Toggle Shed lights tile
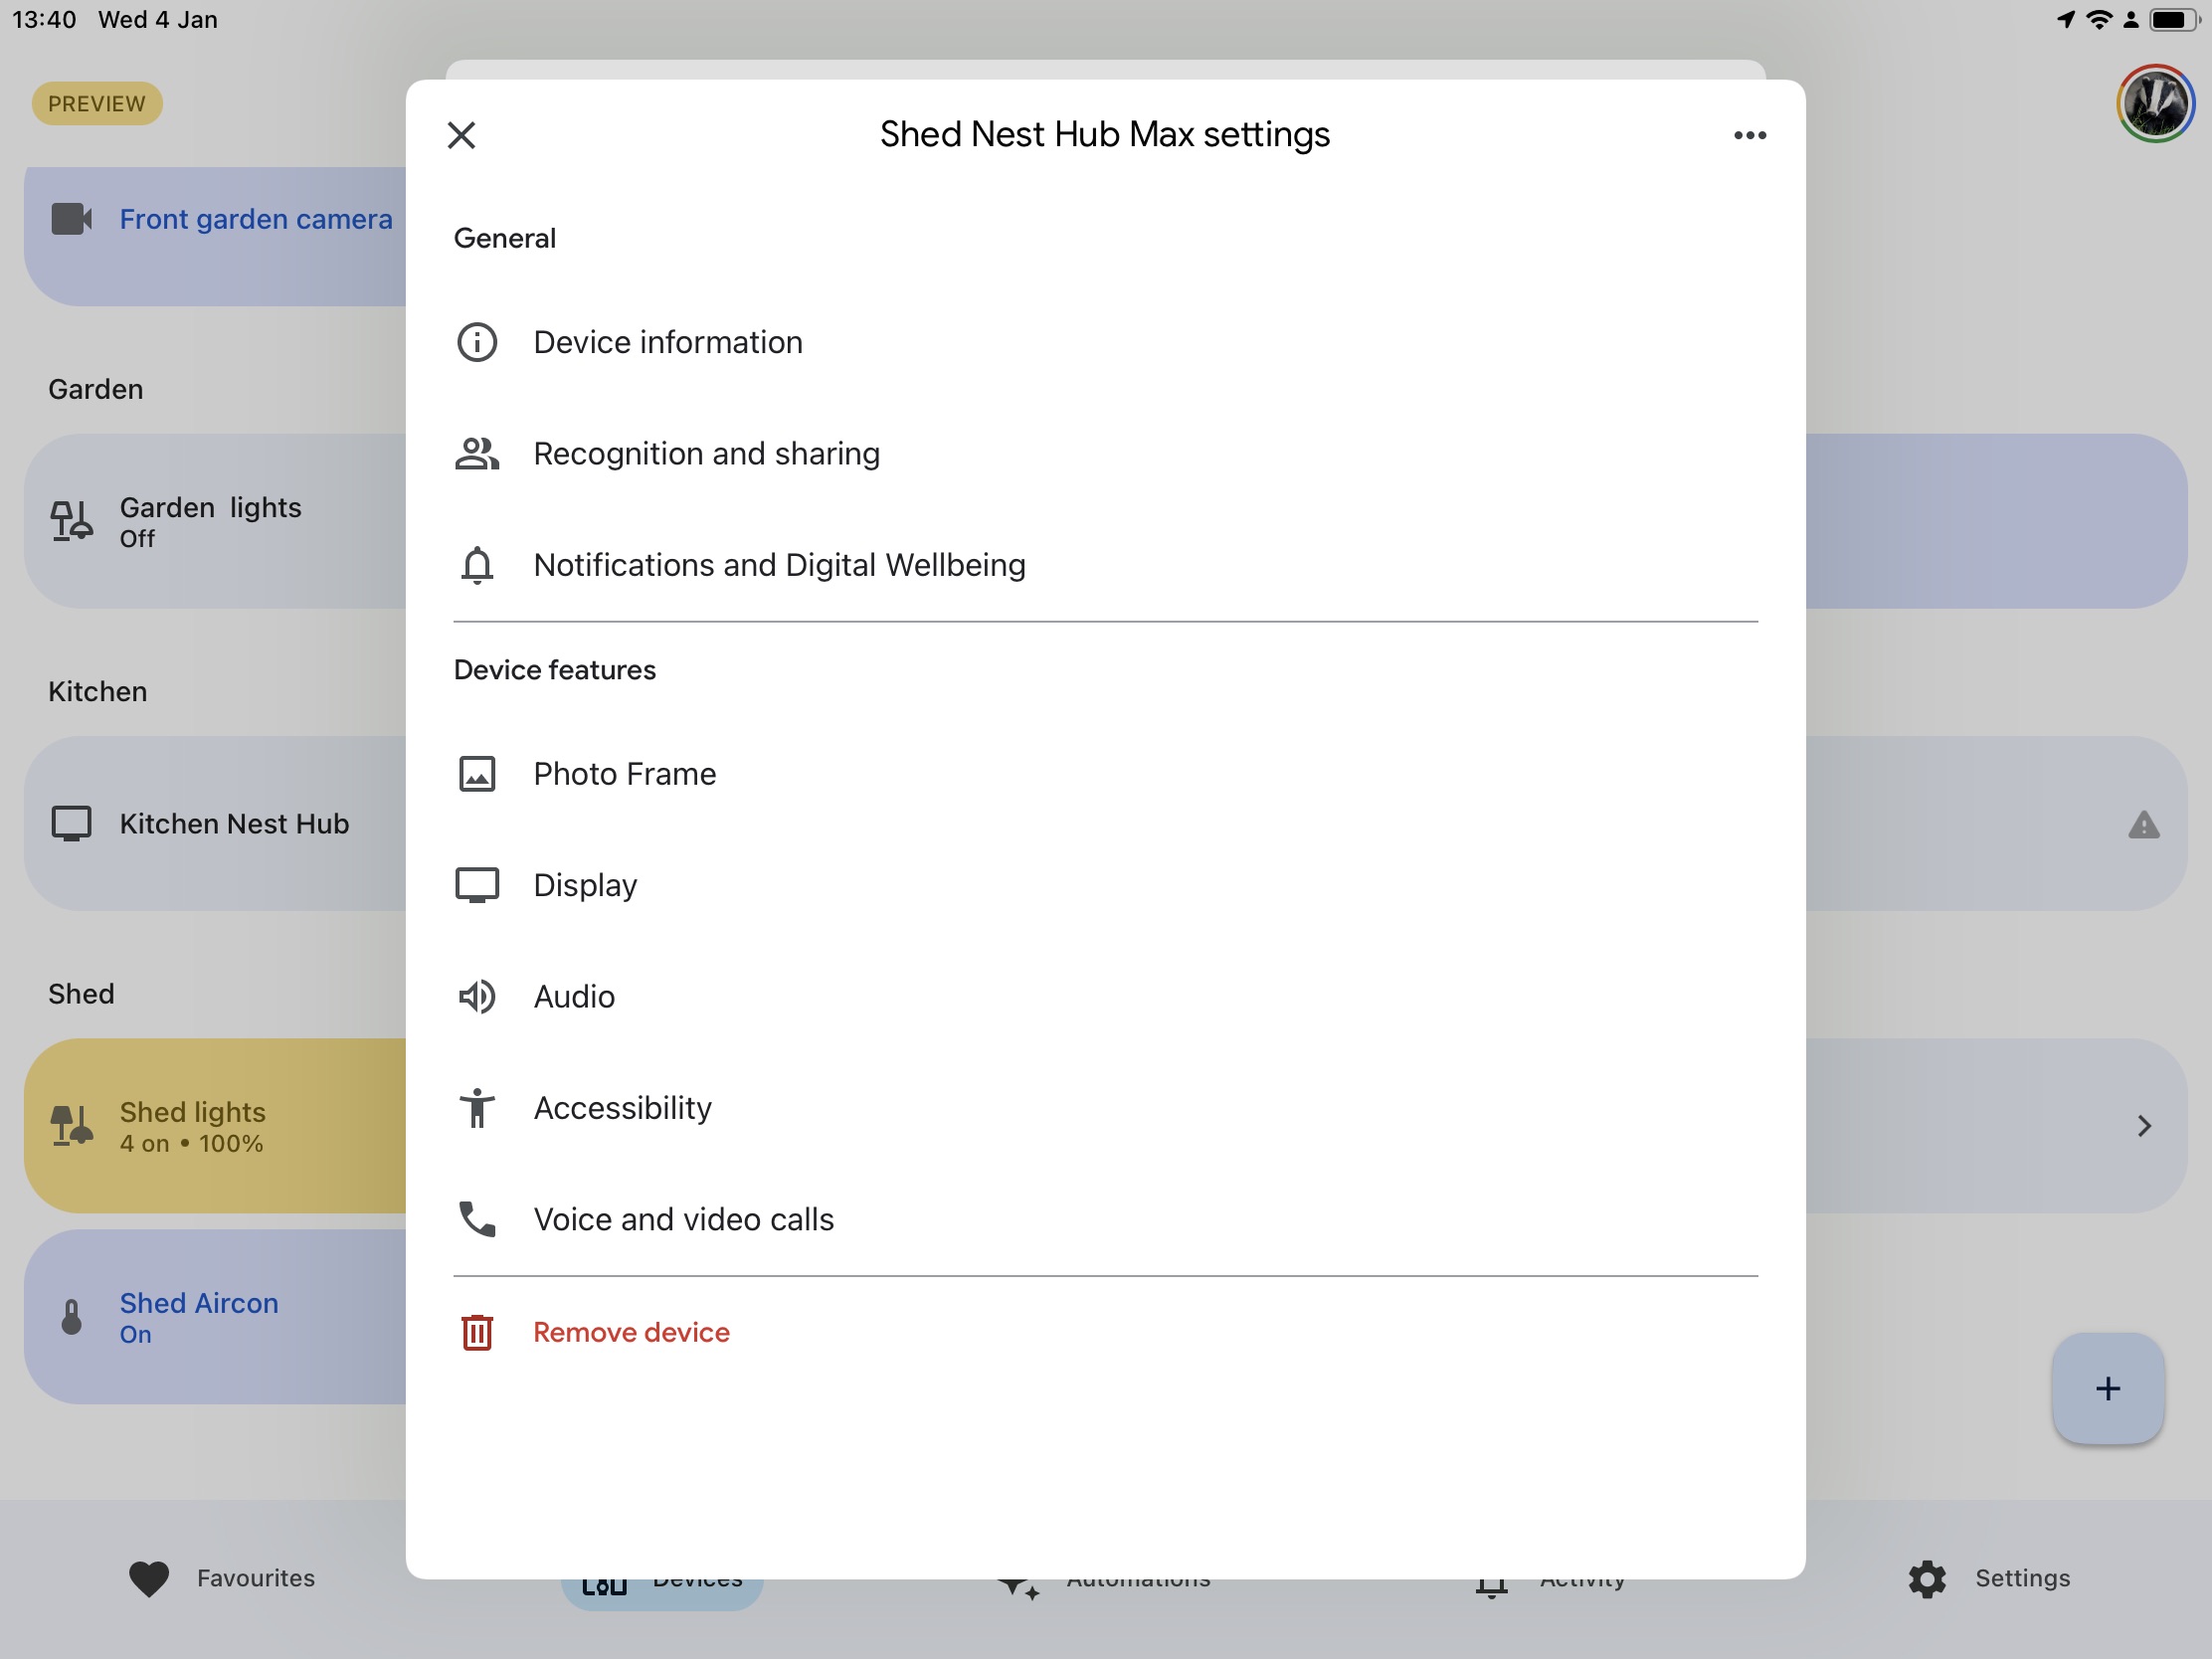Screen dimensions: 2212x1659 [x=215, y=1126]
